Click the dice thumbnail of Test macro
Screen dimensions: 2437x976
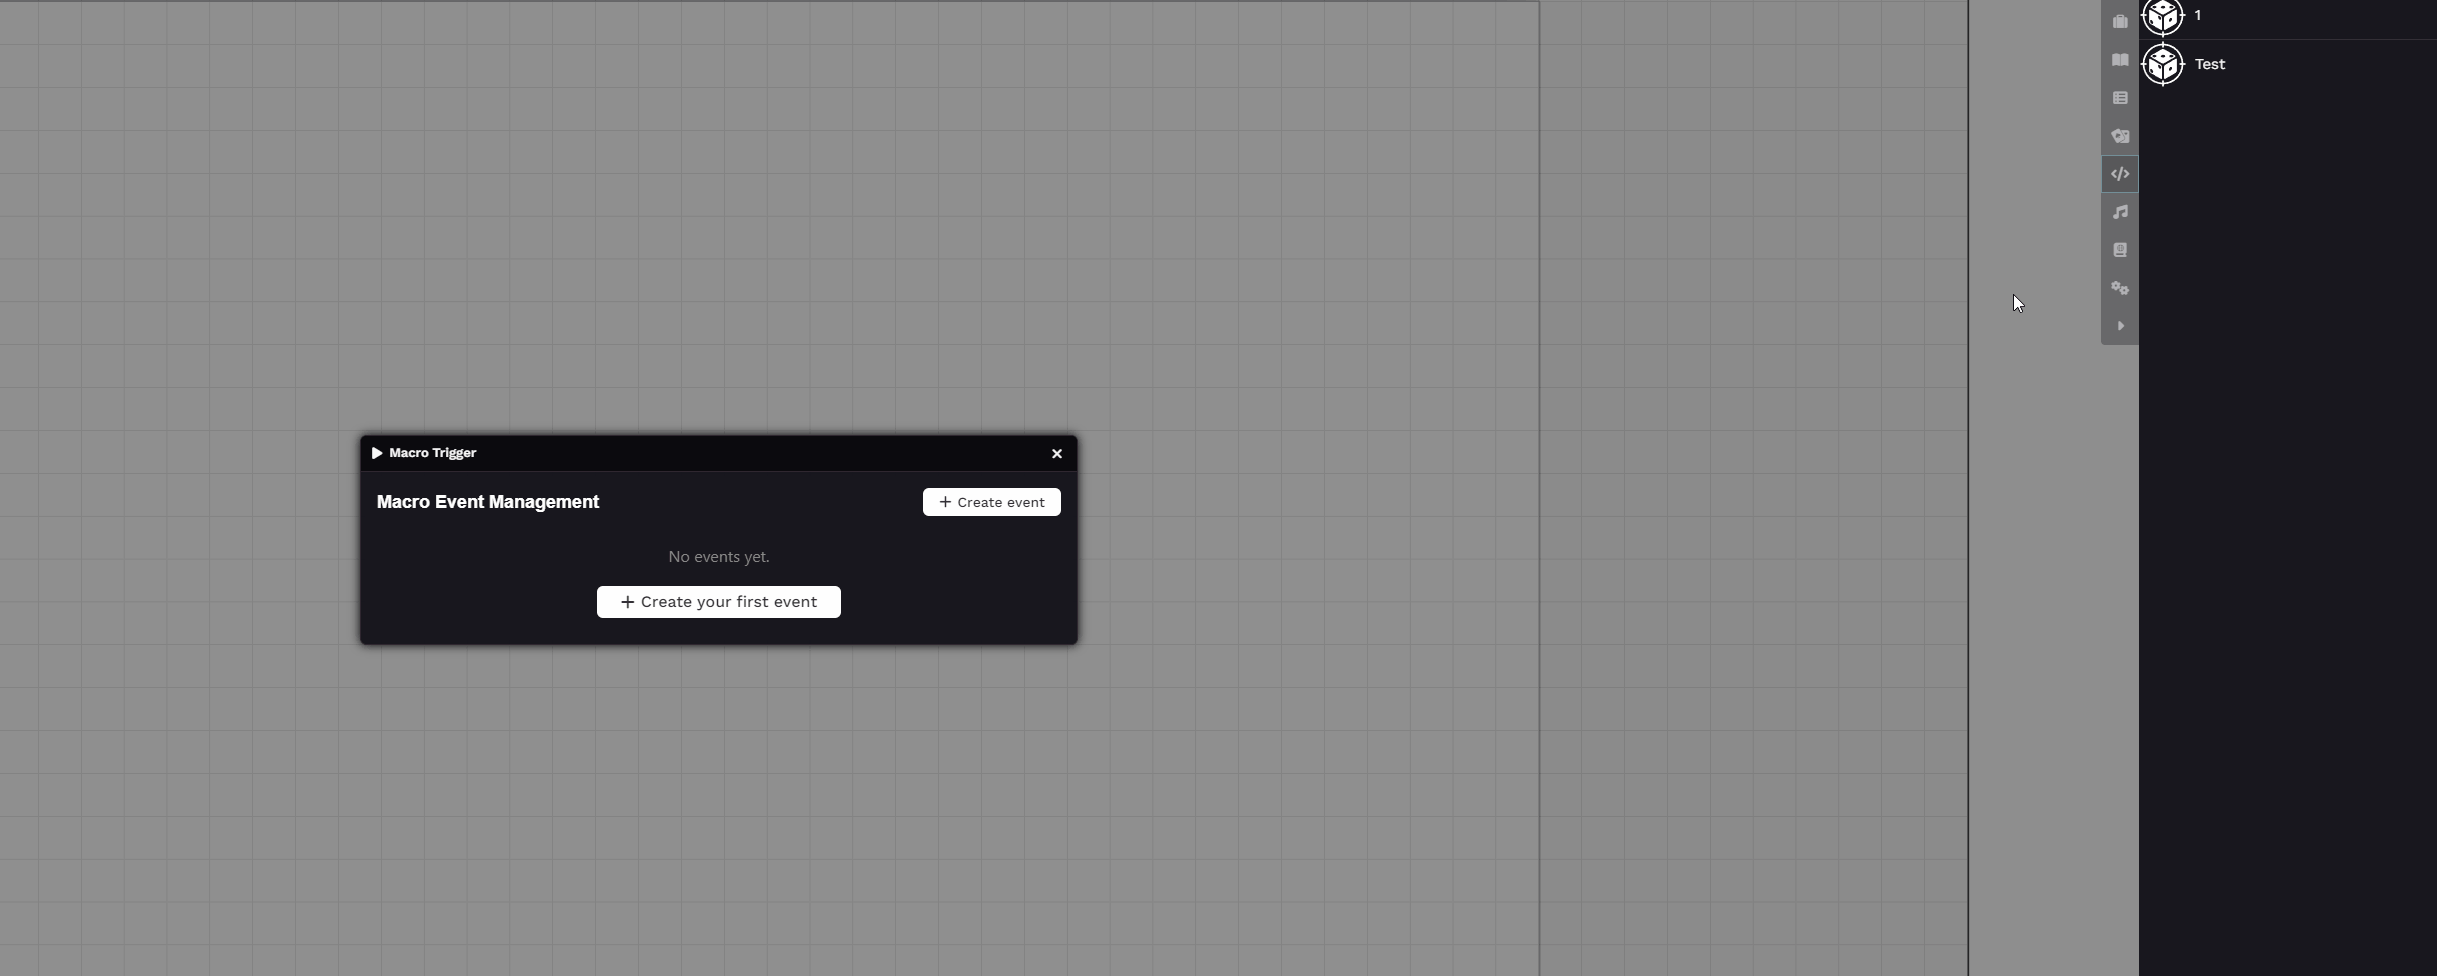click(x=2163, y=65)
